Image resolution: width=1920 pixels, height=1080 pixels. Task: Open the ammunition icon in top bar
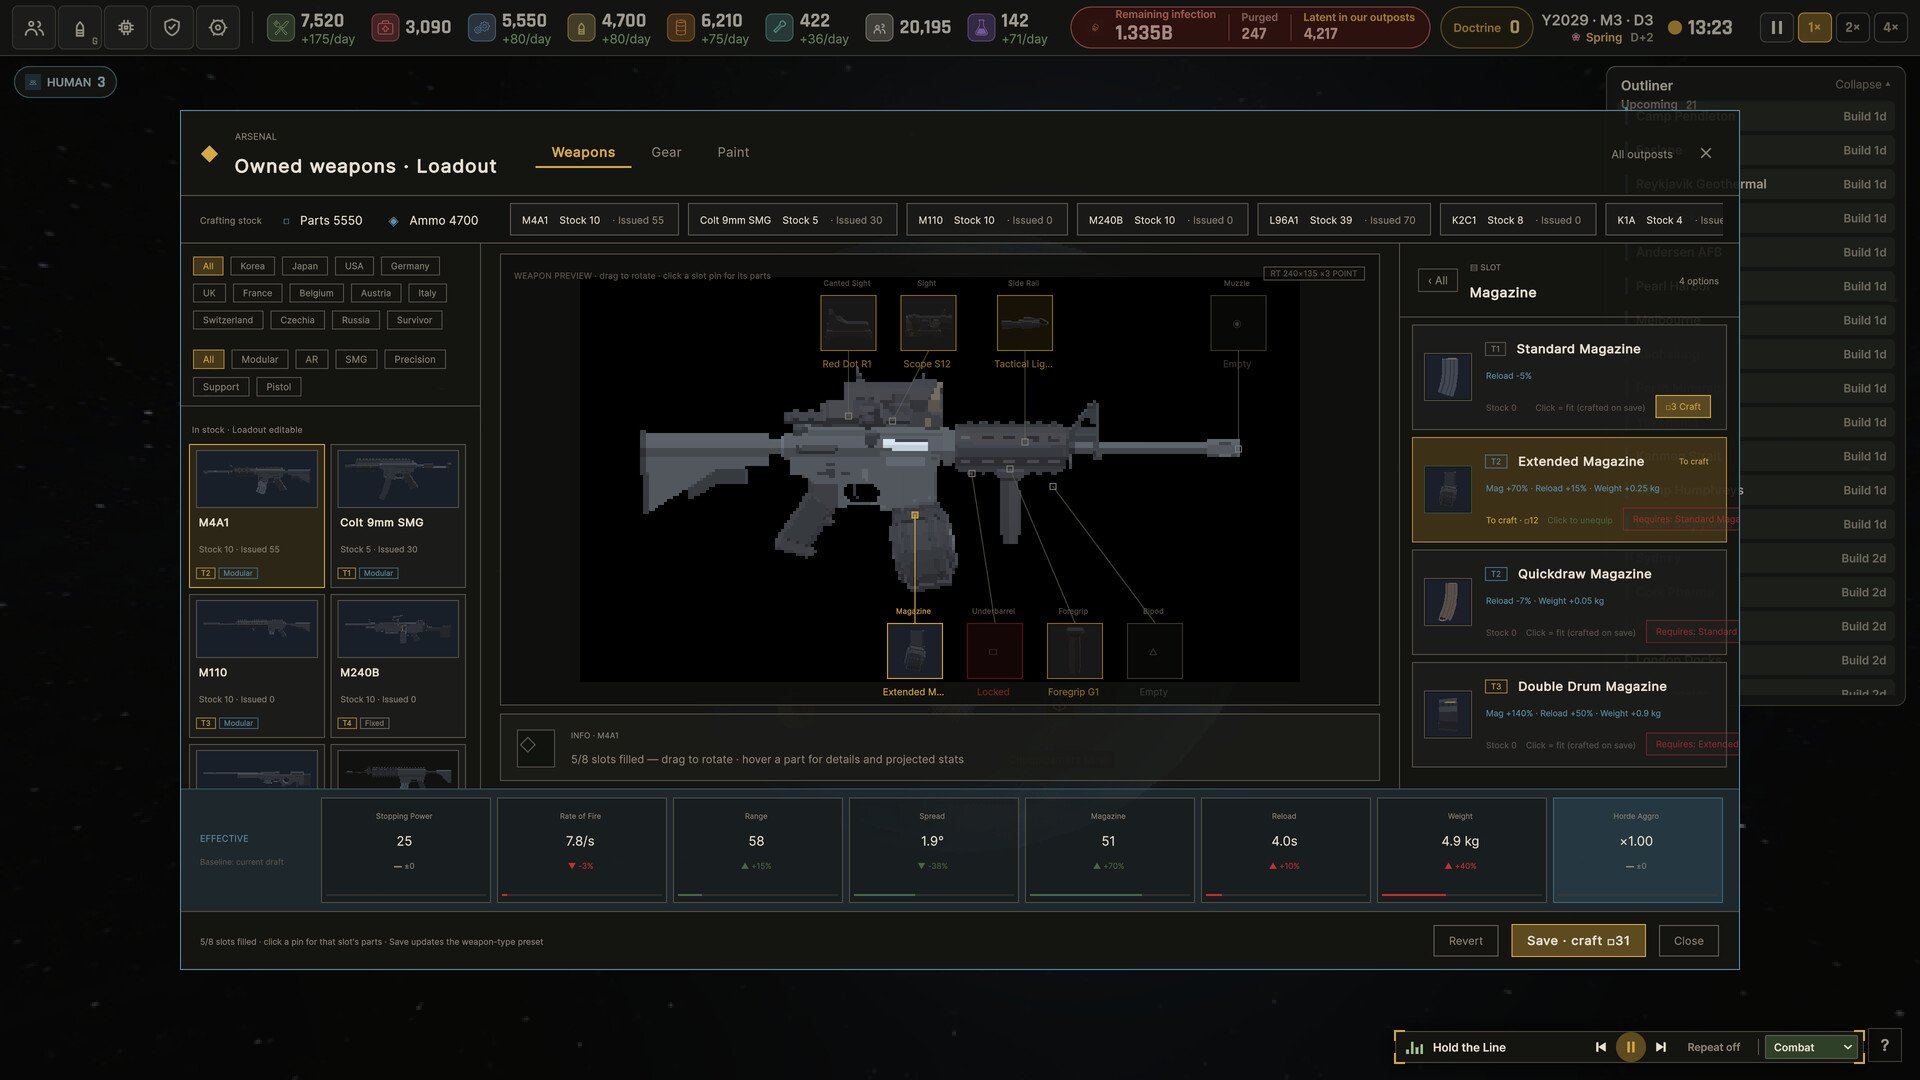click(80, 28)
